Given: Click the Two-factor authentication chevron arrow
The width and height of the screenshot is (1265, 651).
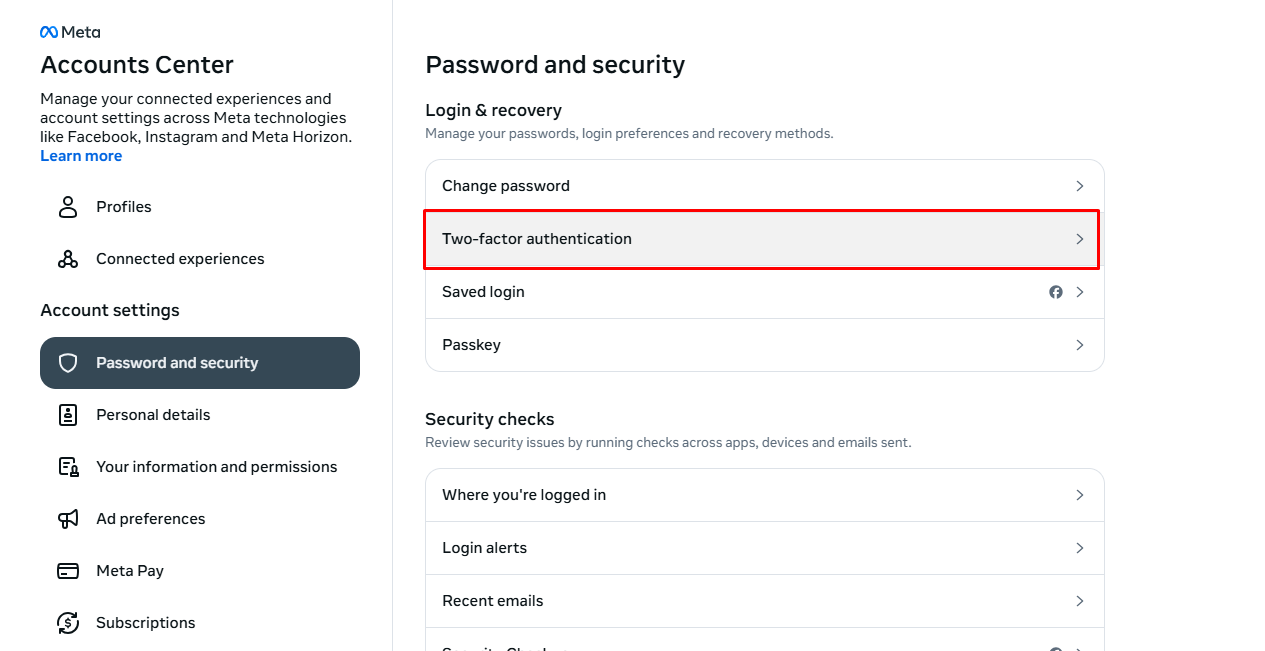Looking at the screenshot, I should 1079,239.
